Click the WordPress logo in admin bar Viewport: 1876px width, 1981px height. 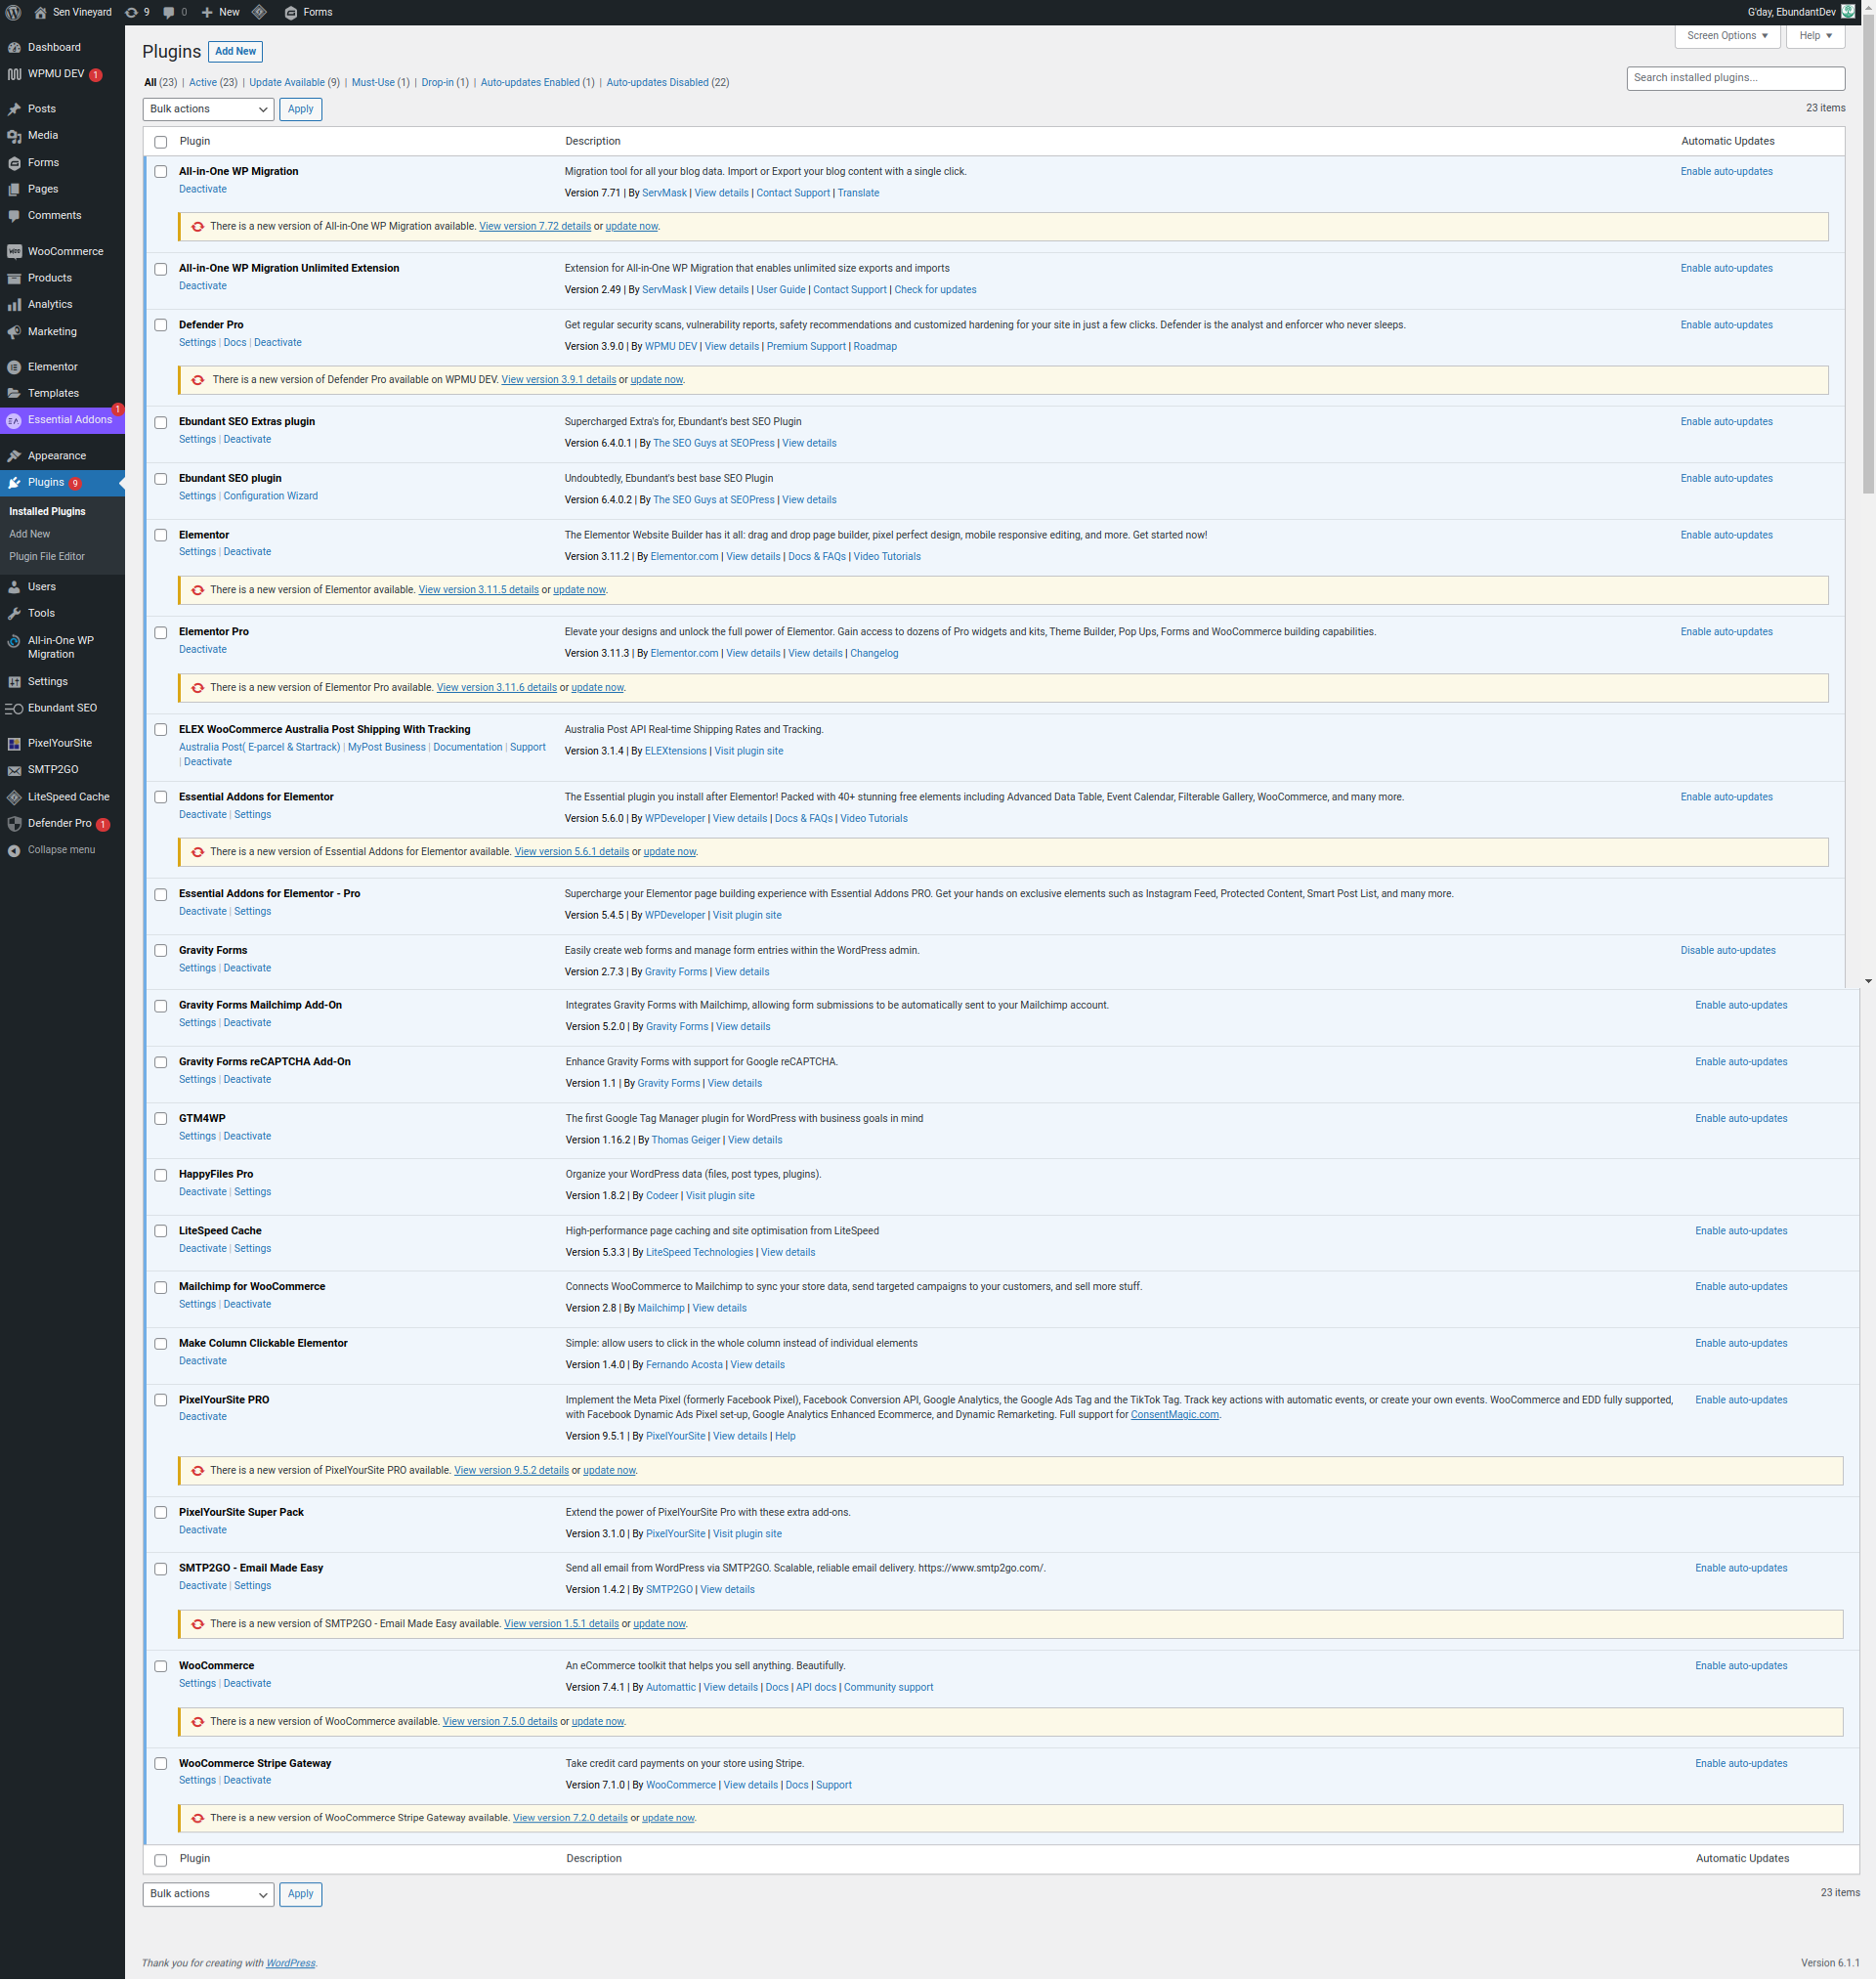pos(13,12)
